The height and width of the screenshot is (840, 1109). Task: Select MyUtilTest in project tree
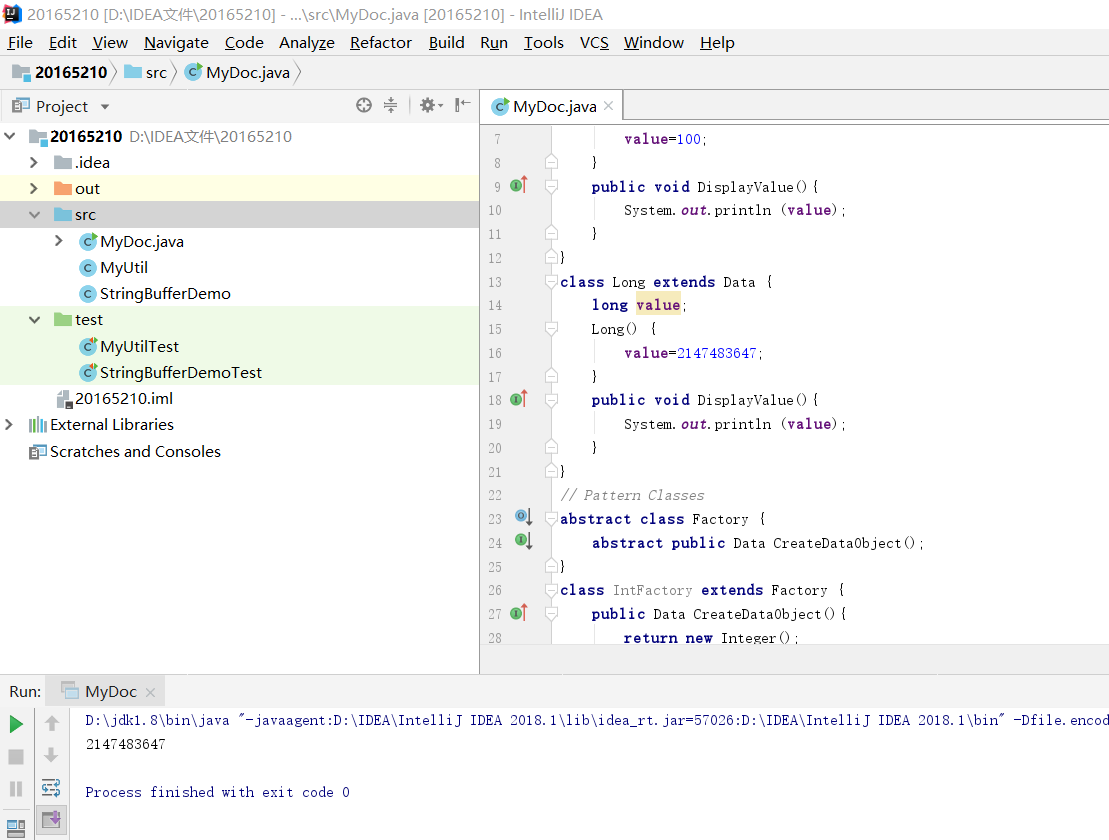(139, 346)
